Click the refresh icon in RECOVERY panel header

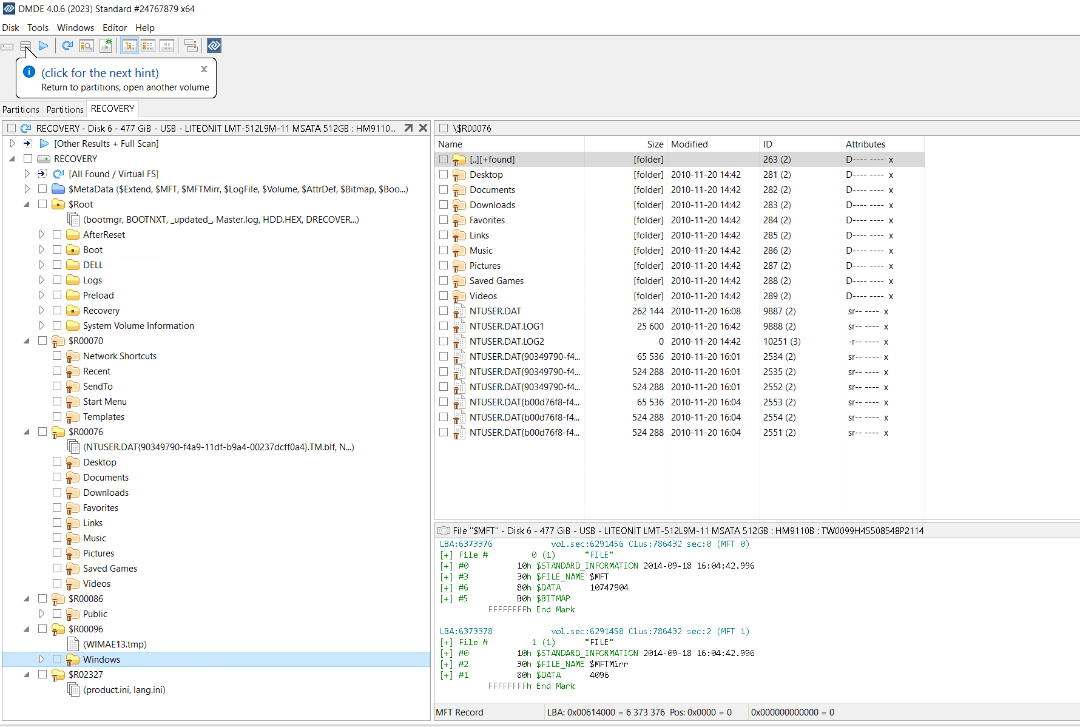[25, 129]
